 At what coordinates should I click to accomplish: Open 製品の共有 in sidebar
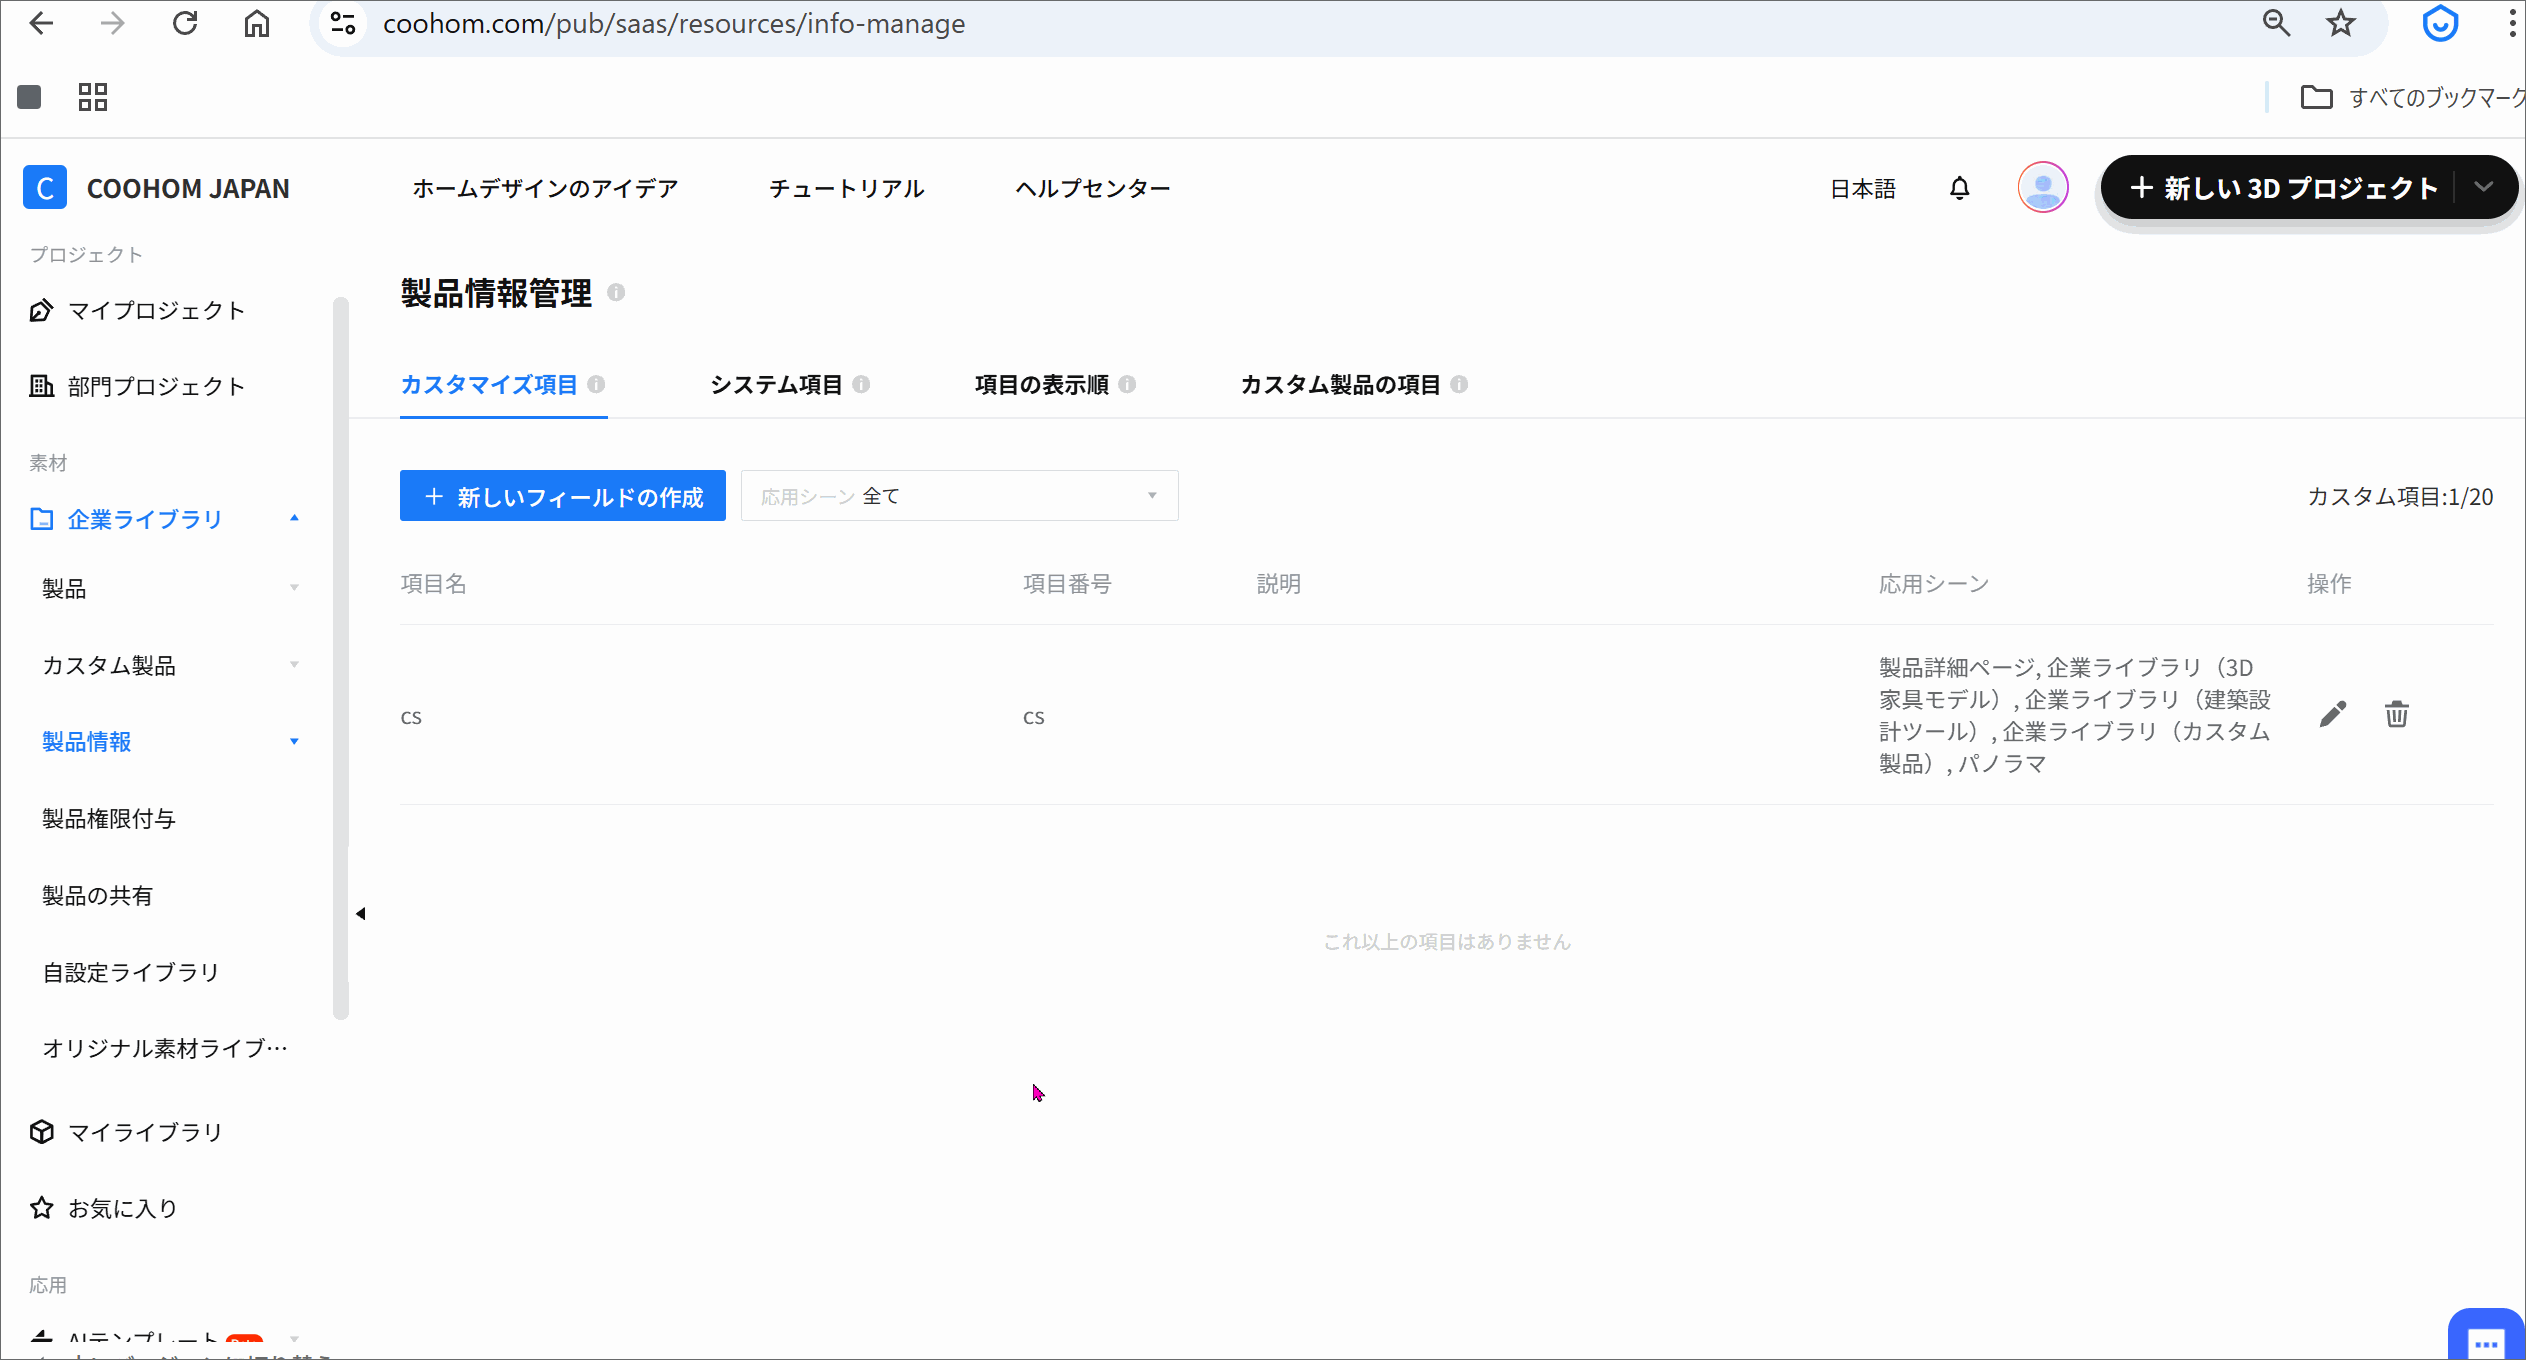[97, 896]
